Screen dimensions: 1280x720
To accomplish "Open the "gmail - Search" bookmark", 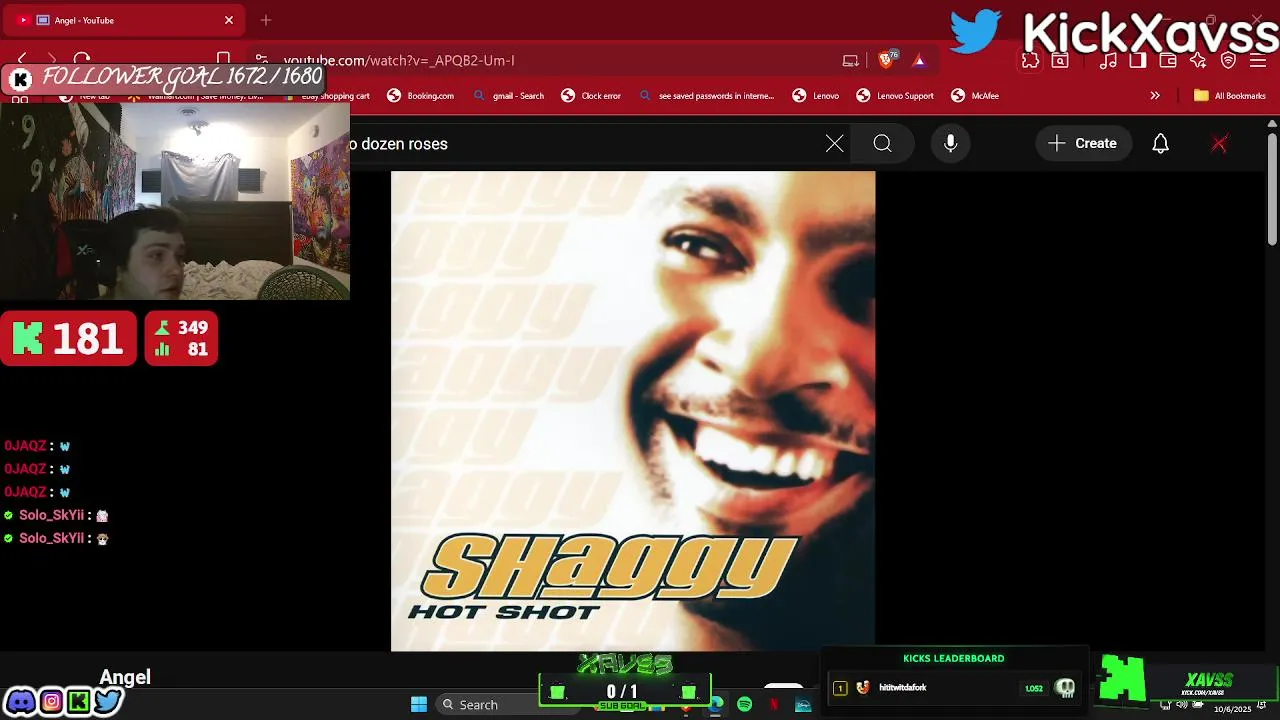I will 508,96.
